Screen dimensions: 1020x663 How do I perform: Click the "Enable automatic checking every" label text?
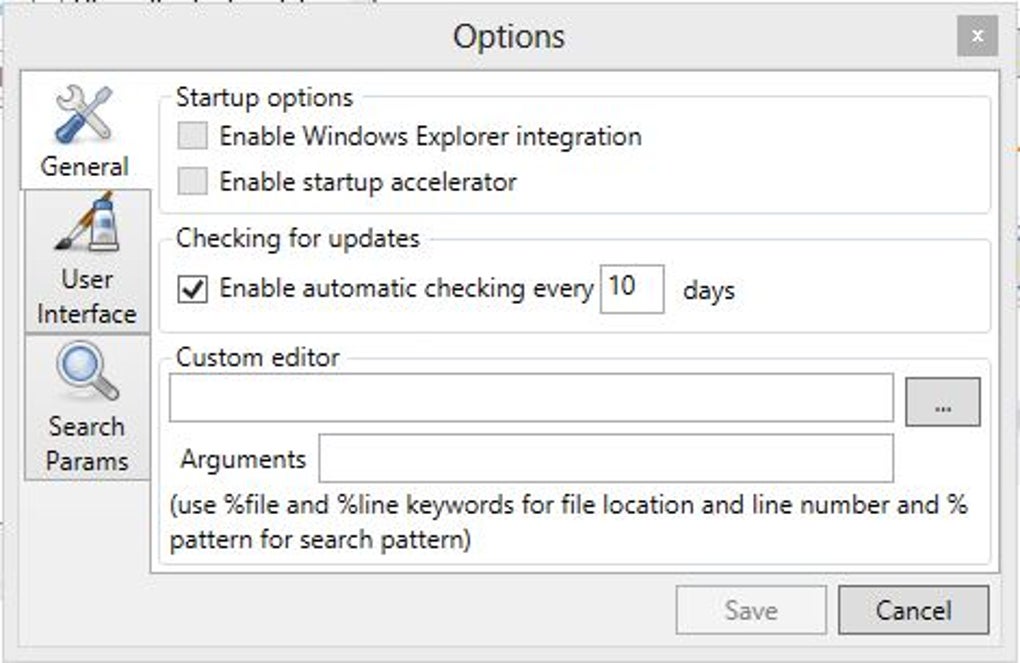point(406,289)
